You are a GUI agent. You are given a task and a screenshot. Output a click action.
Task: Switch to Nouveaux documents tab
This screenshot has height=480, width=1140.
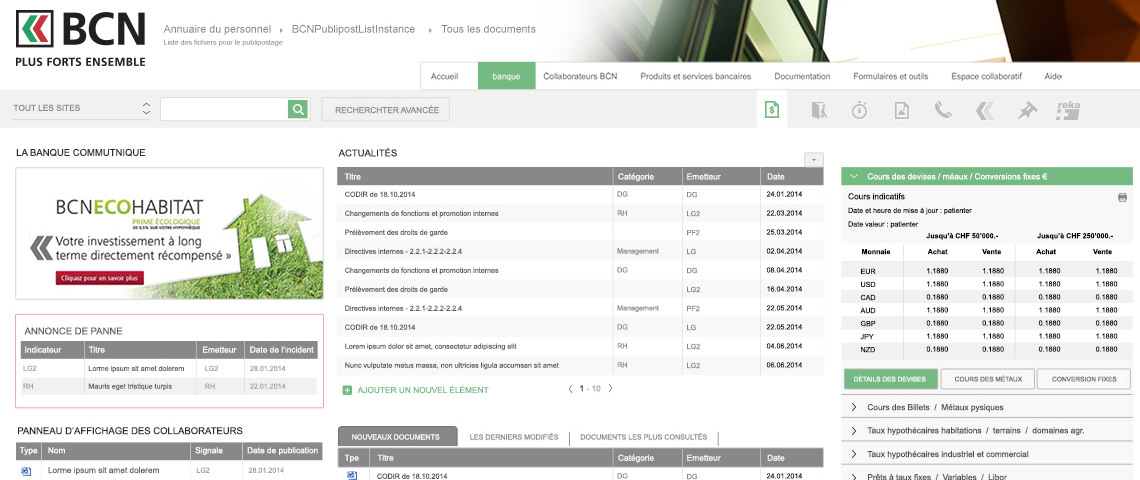coord(398,436)
